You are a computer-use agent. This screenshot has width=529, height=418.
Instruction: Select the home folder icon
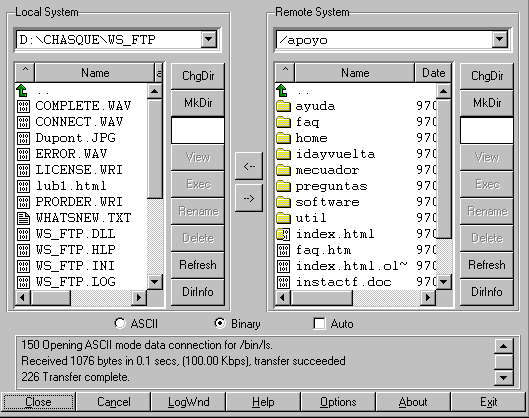point(283,138)
